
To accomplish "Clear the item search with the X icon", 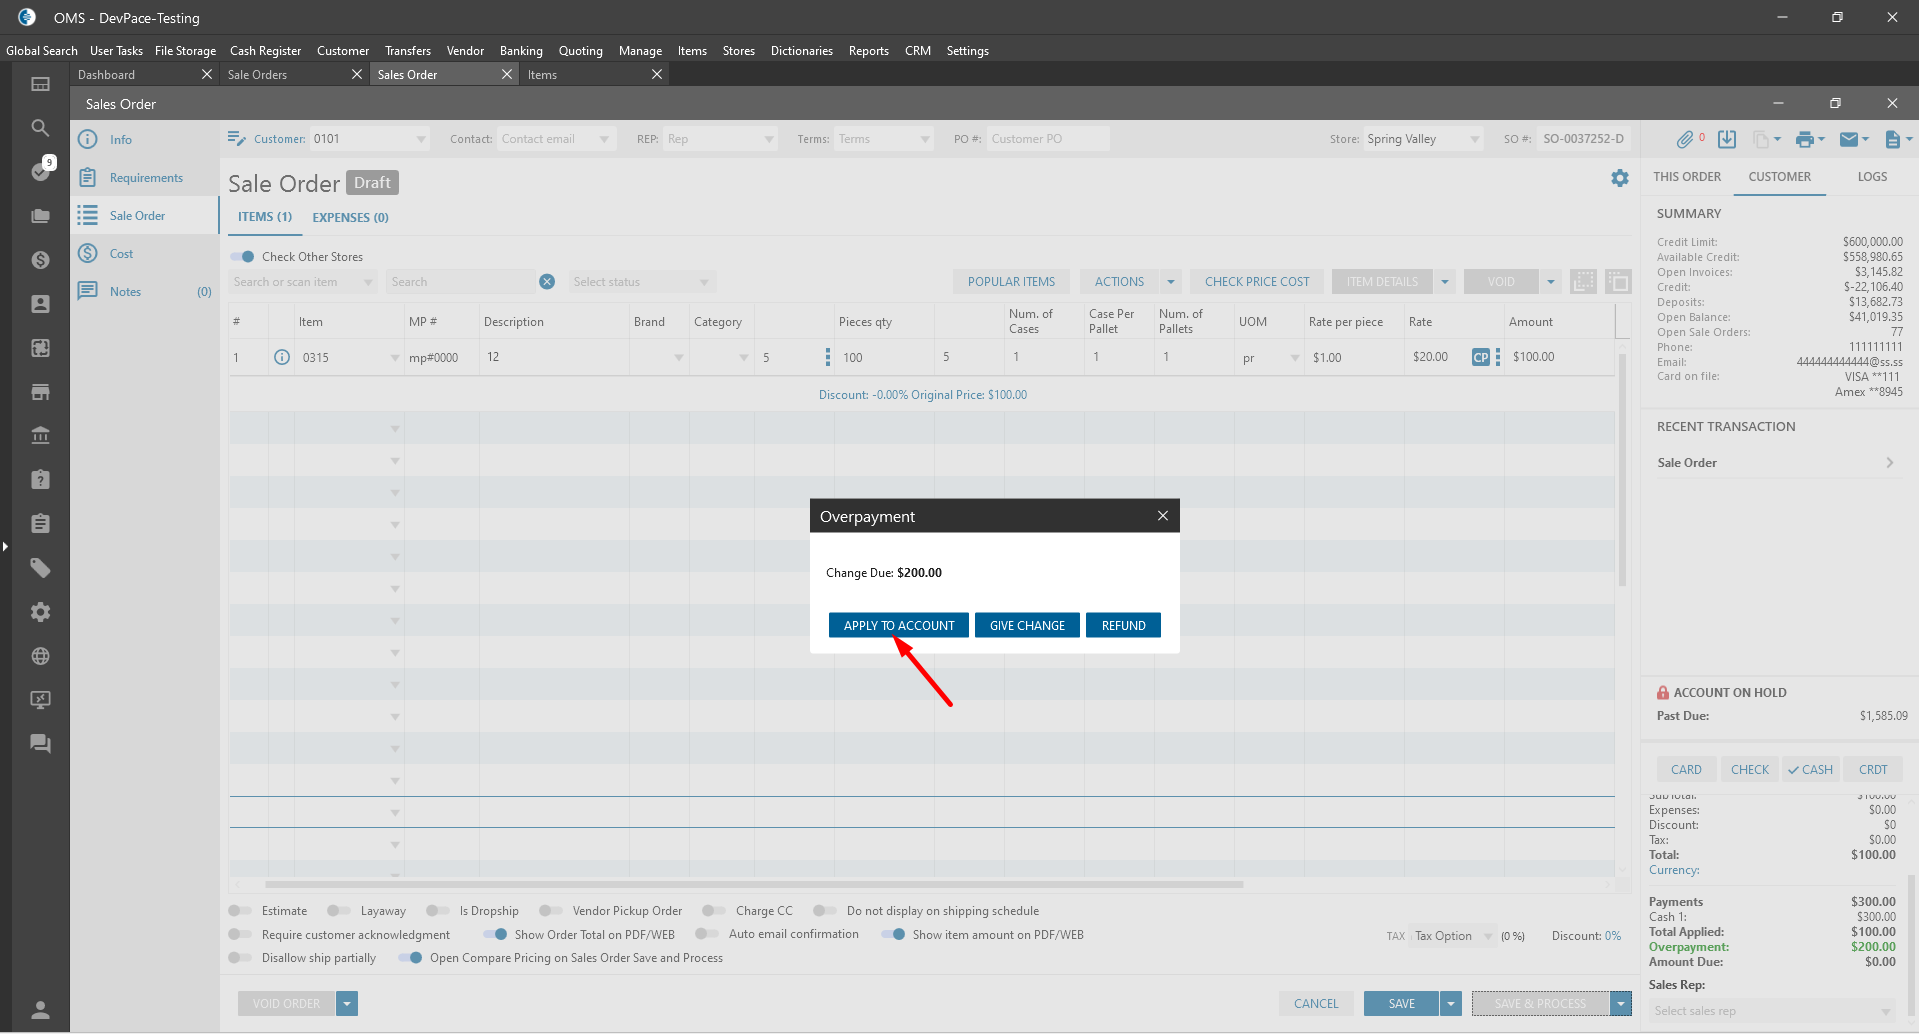I will [547, 282].
